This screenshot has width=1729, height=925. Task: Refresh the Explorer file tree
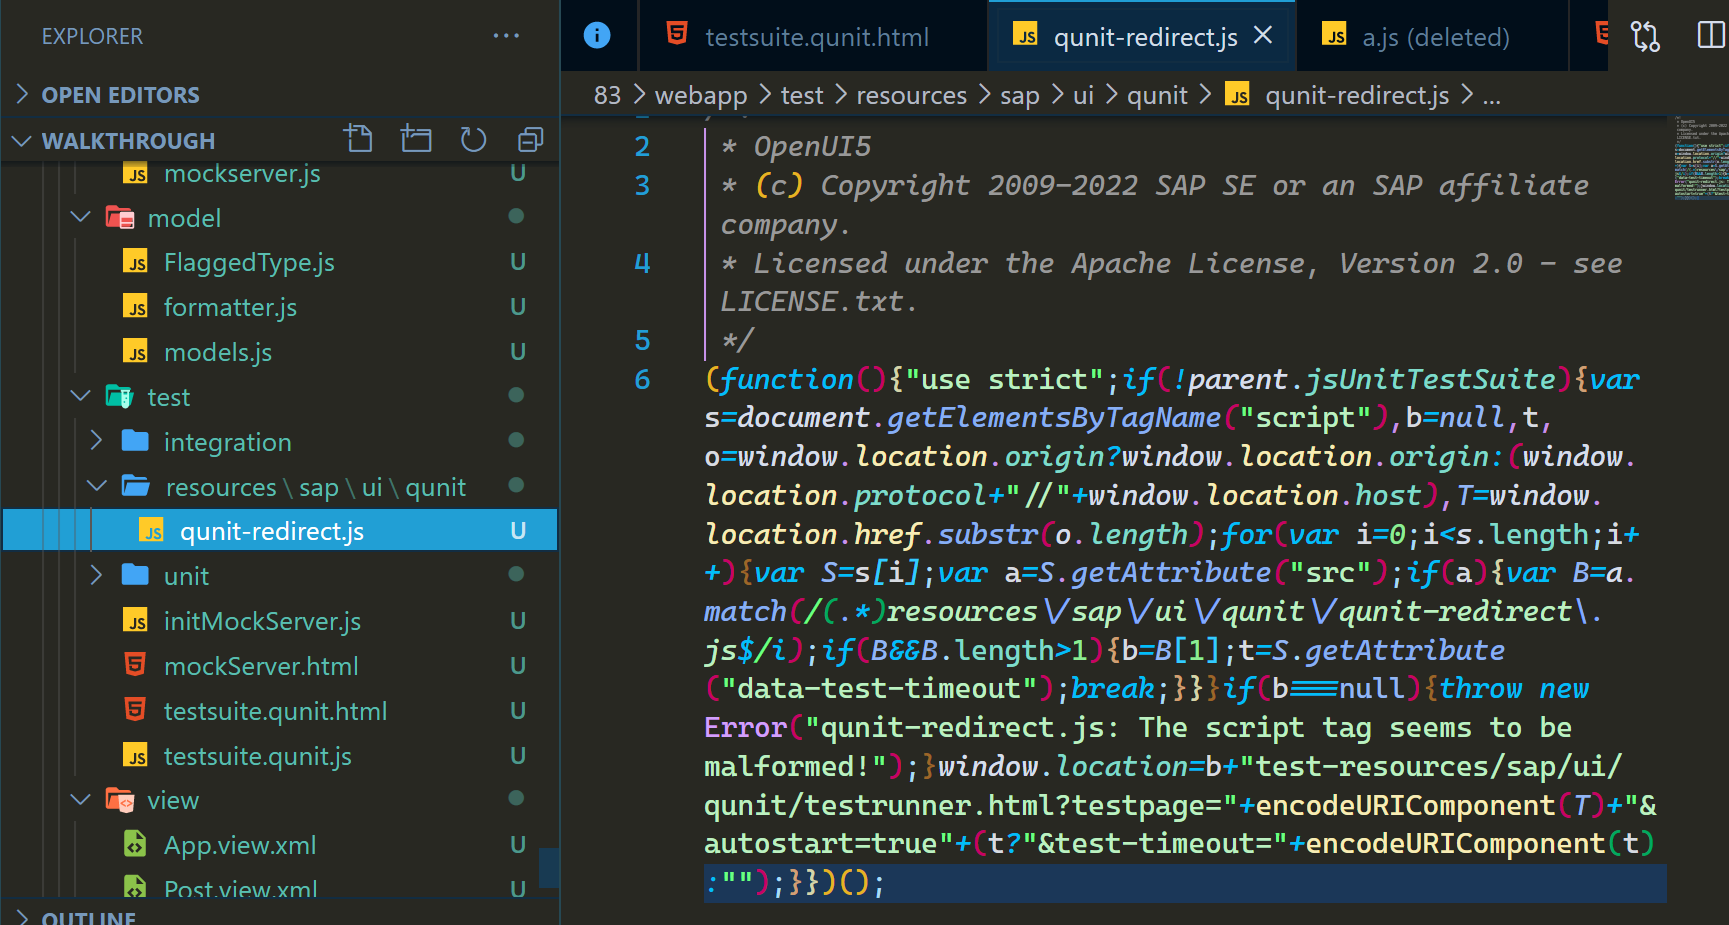coord(473,139)
